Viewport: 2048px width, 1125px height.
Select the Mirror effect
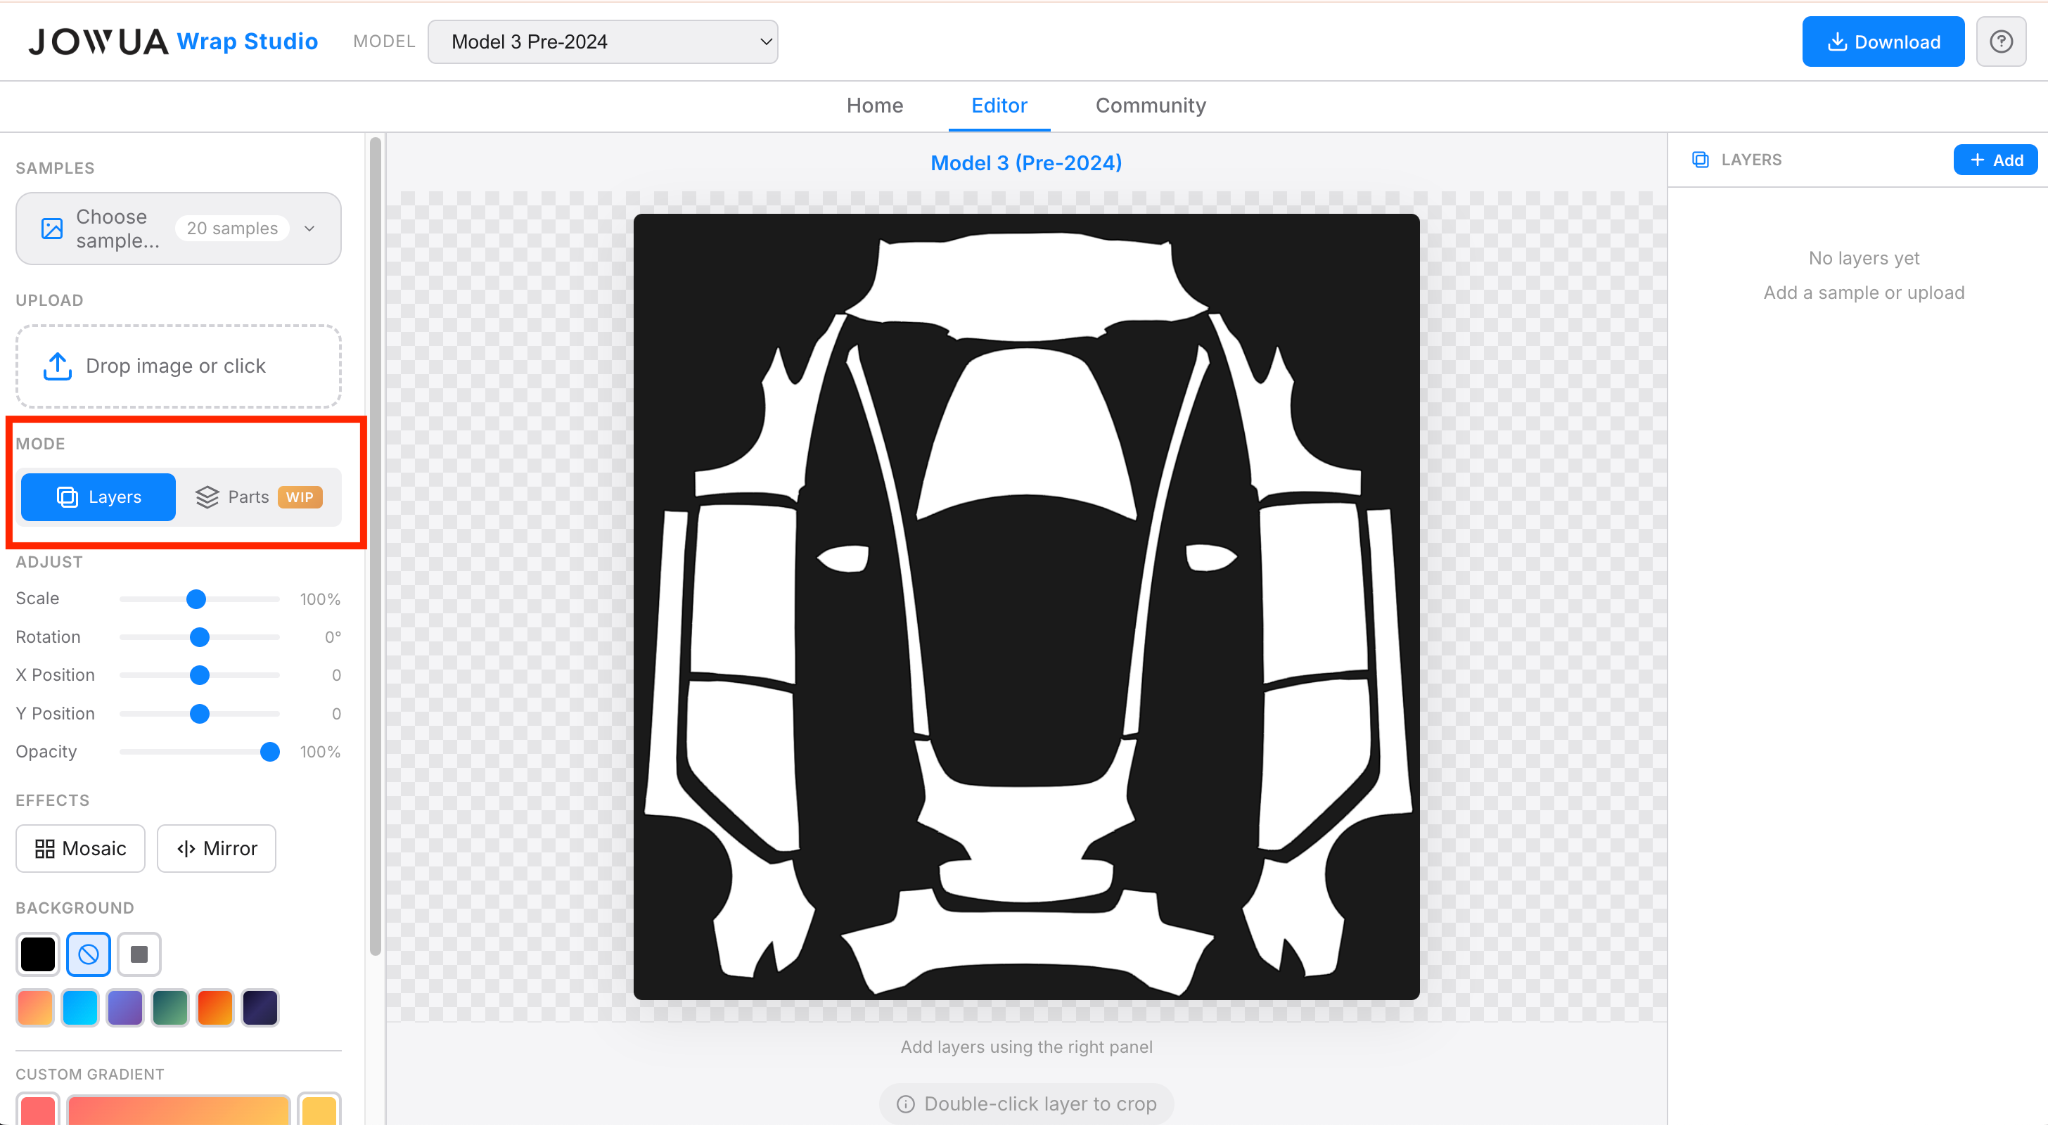pos(216,848)
